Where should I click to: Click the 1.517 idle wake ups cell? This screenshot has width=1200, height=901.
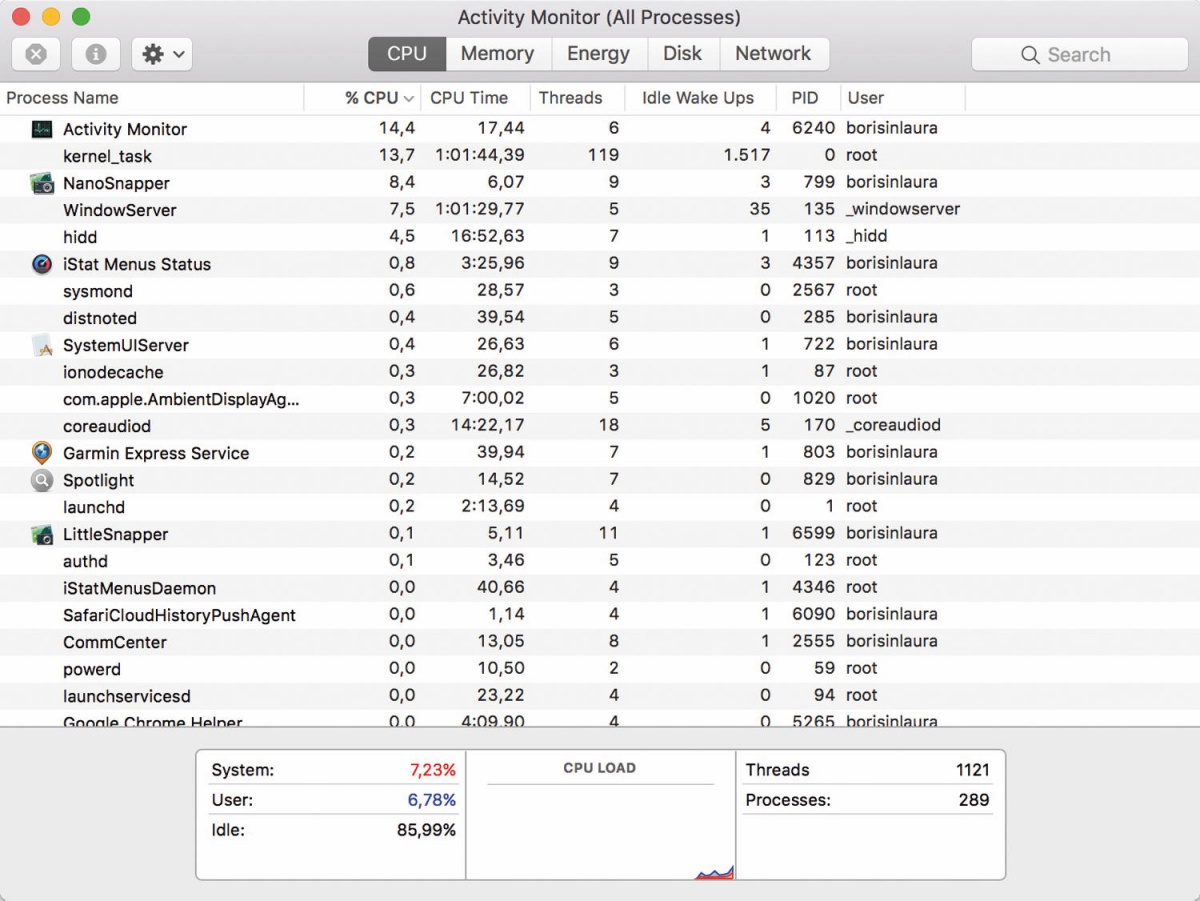pyautogui.click(x=747, y=156)
